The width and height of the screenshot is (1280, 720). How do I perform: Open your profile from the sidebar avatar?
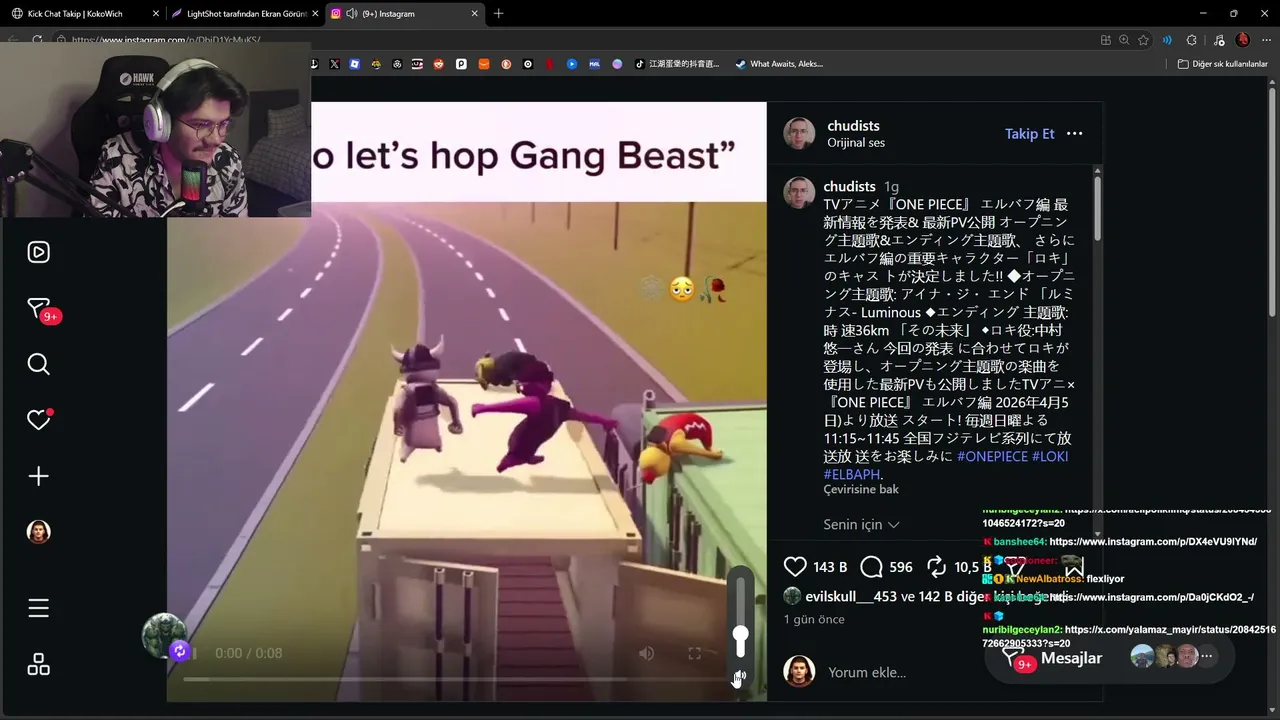pyautogui.click(x=38, y=532)
